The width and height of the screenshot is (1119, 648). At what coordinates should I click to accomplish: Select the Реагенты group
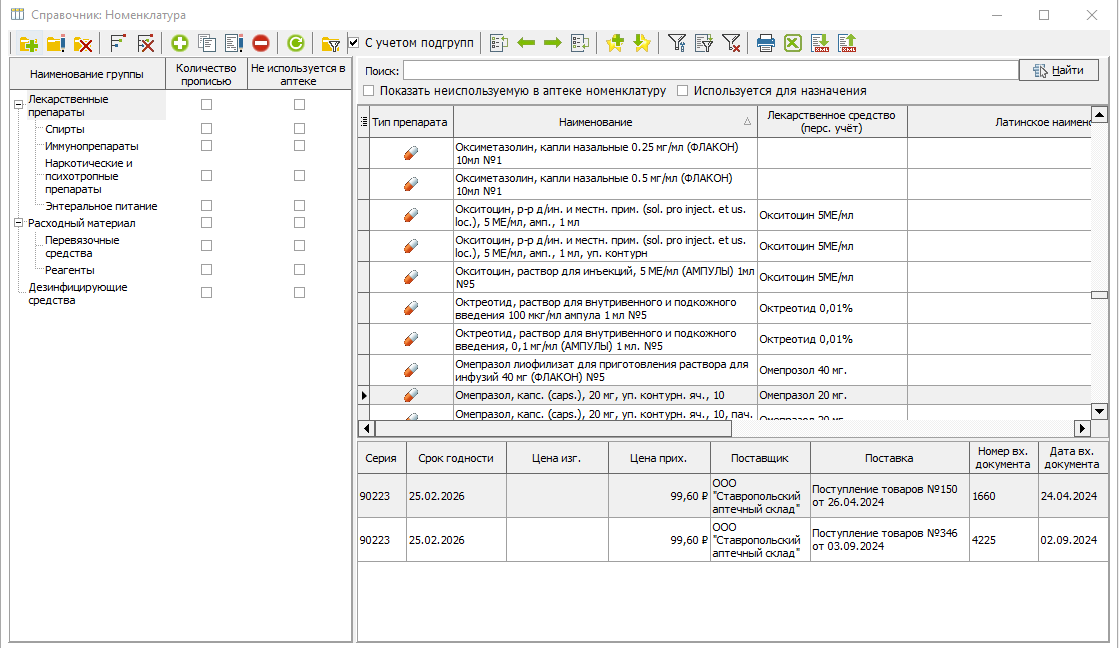pyautogui.click(x=69, y=270)
